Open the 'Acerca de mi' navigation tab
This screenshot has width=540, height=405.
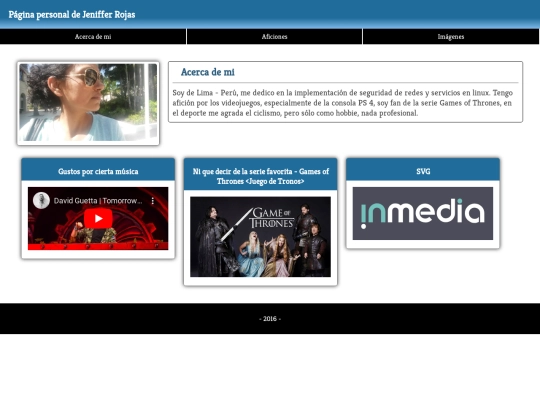pyautogui.click(x=93, y=37)
